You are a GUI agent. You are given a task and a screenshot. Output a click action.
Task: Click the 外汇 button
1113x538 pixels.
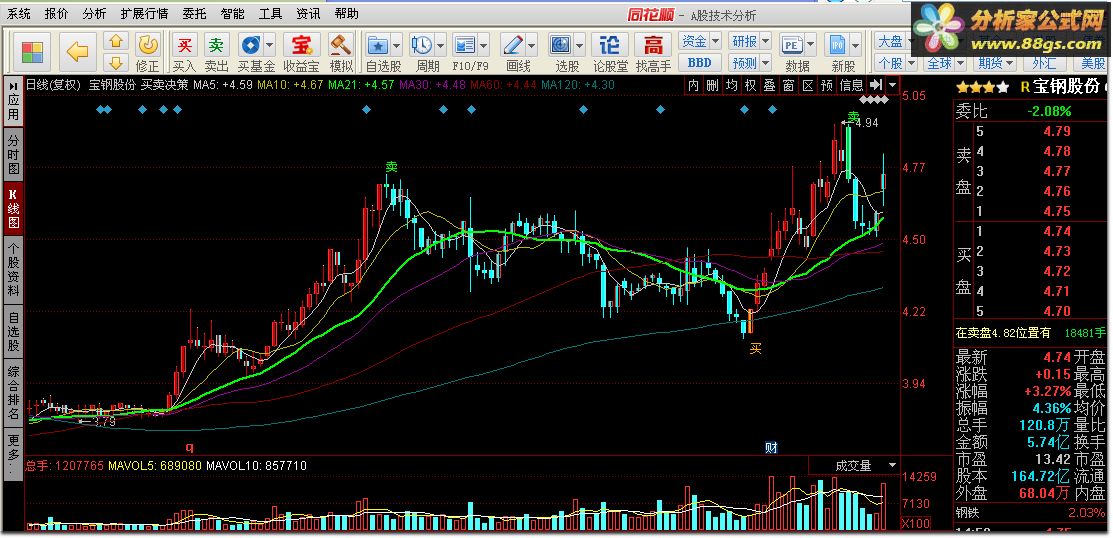1043,63
